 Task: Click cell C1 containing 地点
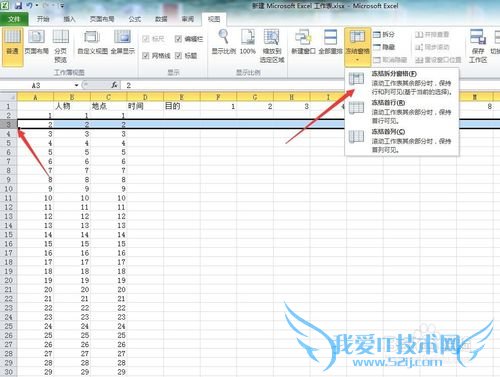click(109, 106)
